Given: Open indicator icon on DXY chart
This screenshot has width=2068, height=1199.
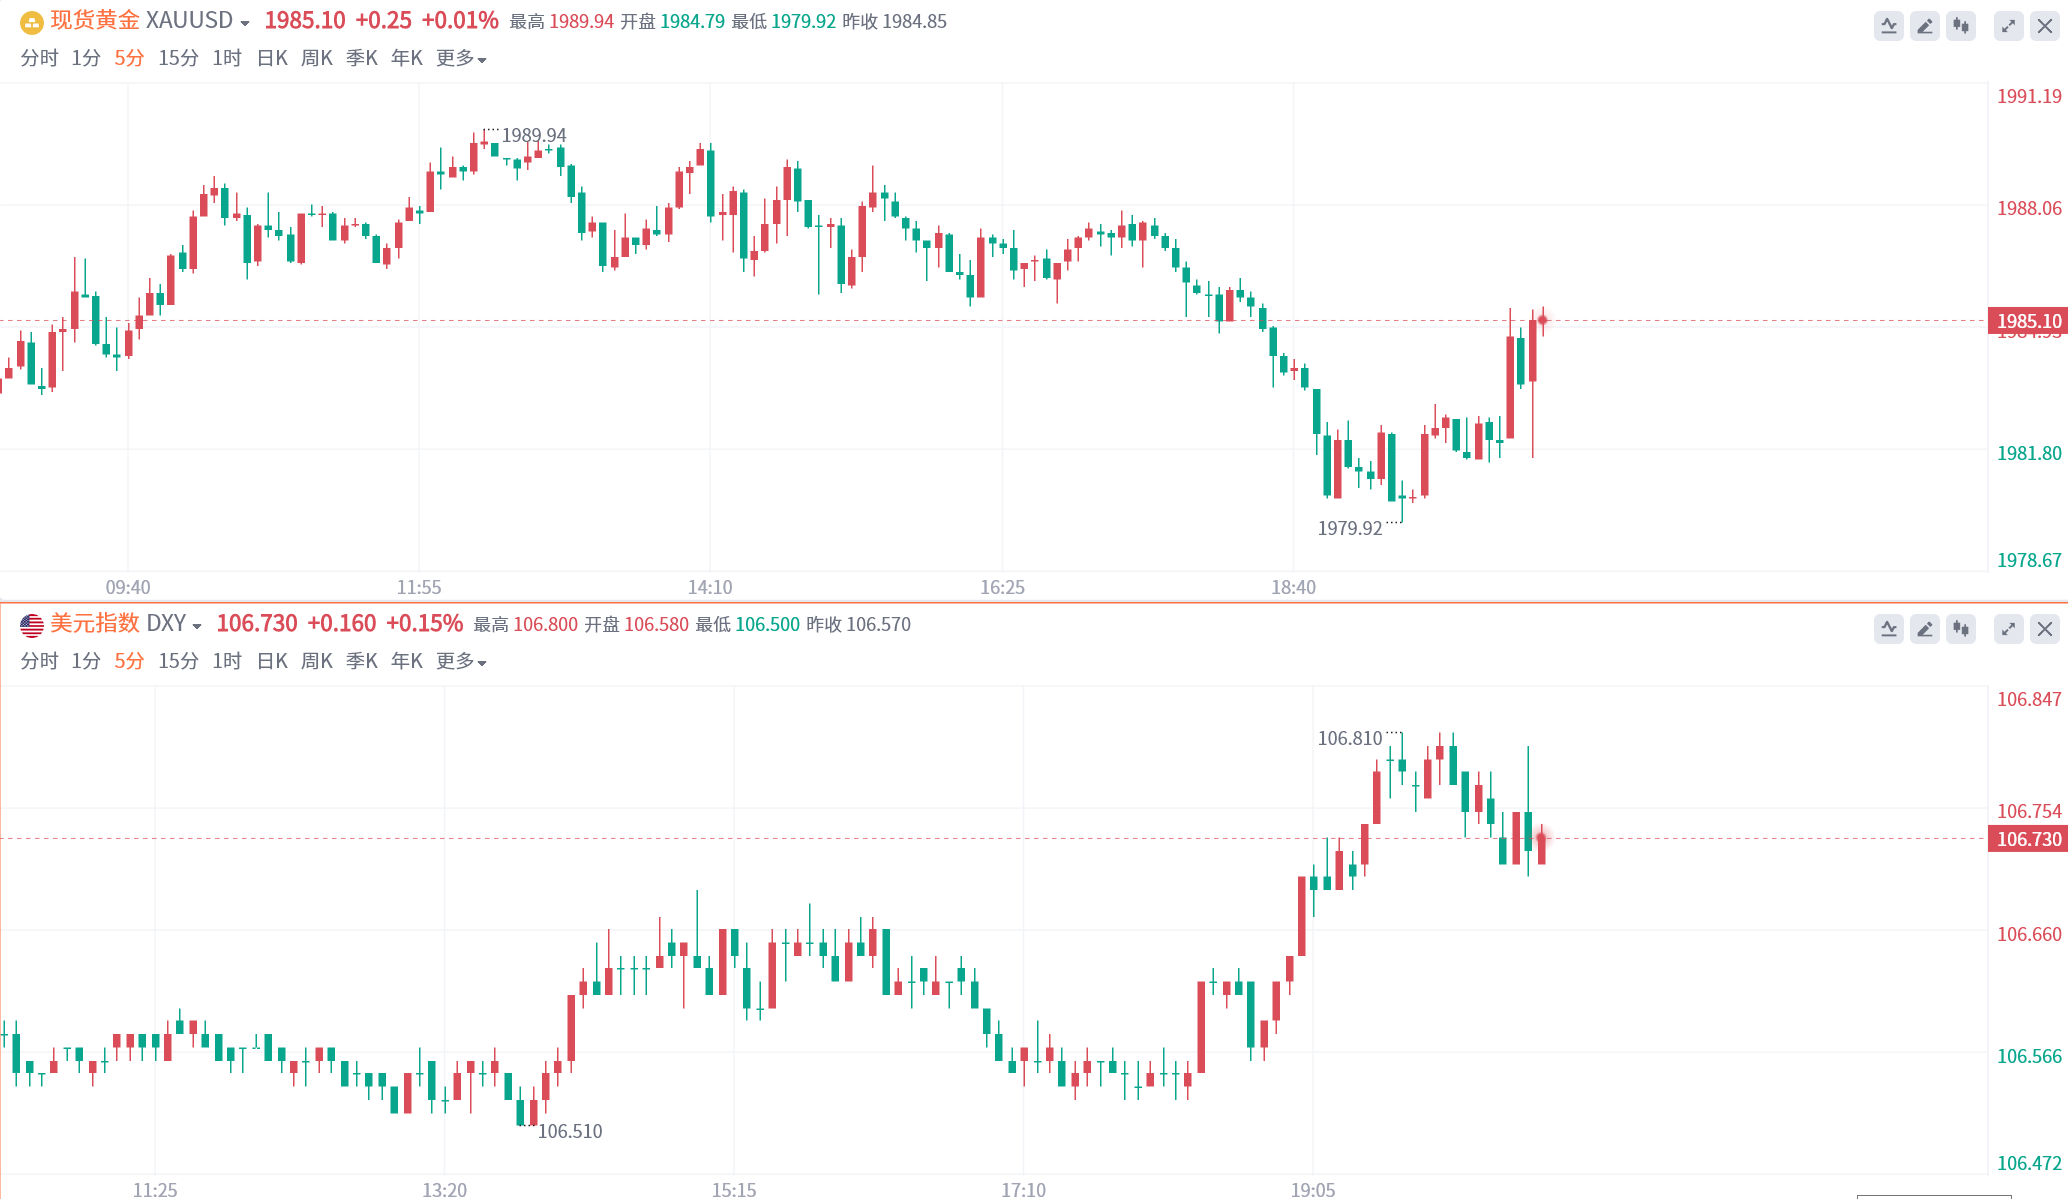Looking at the screenshot, I should (1888, 629).
